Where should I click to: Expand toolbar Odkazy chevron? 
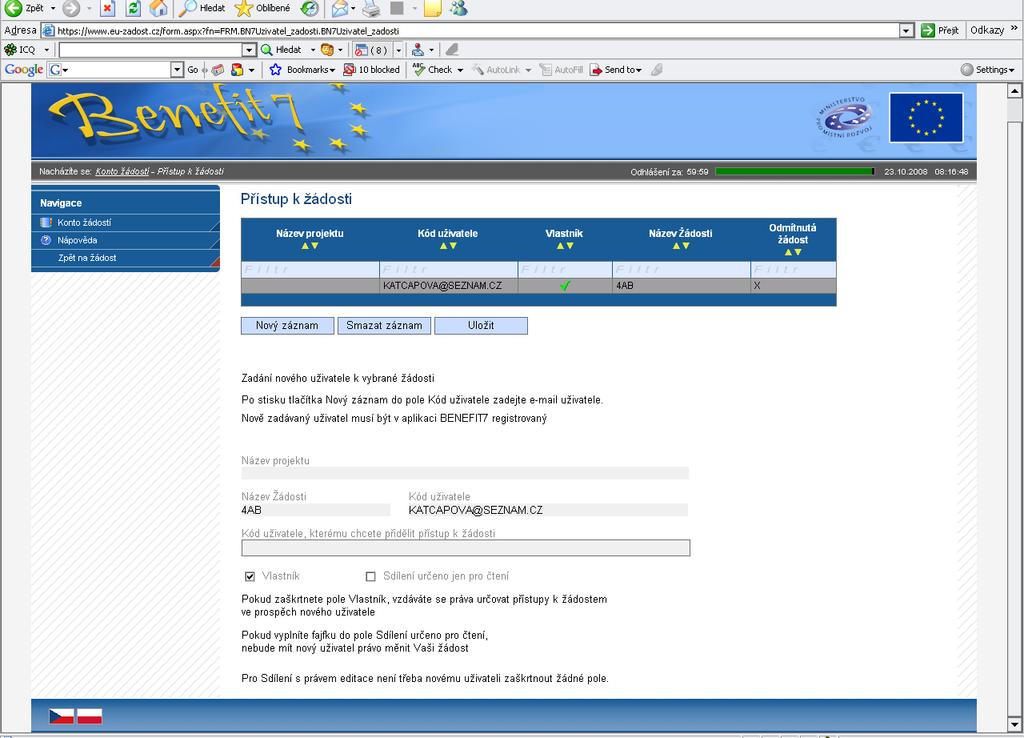tap(1014, 29)
